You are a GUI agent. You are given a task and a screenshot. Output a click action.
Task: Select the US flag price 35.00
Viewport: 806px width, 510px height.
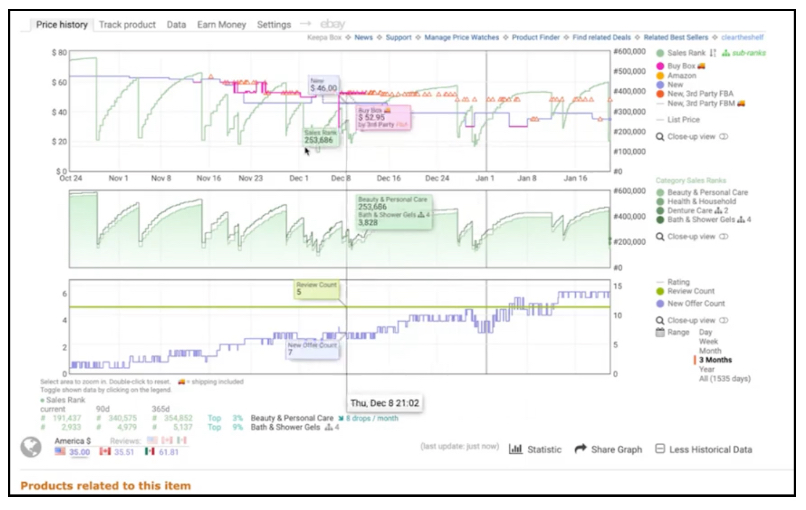pyautogui.click(x=72, y=452)
